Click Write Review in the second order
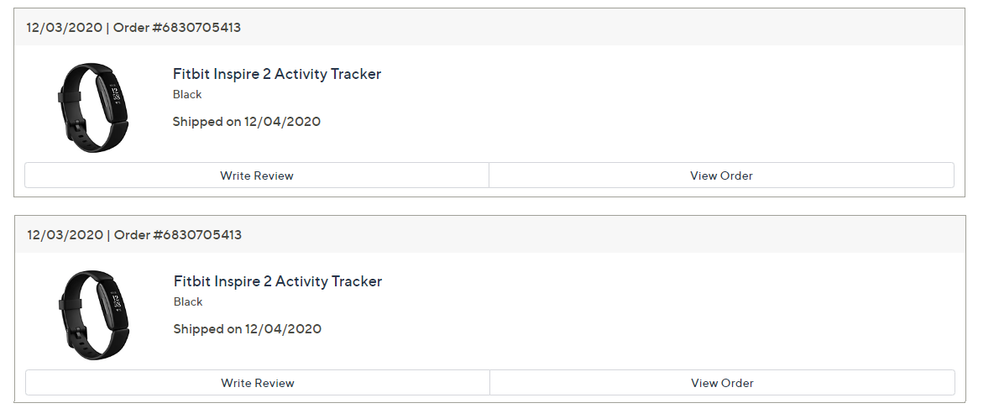 (257, 383)
